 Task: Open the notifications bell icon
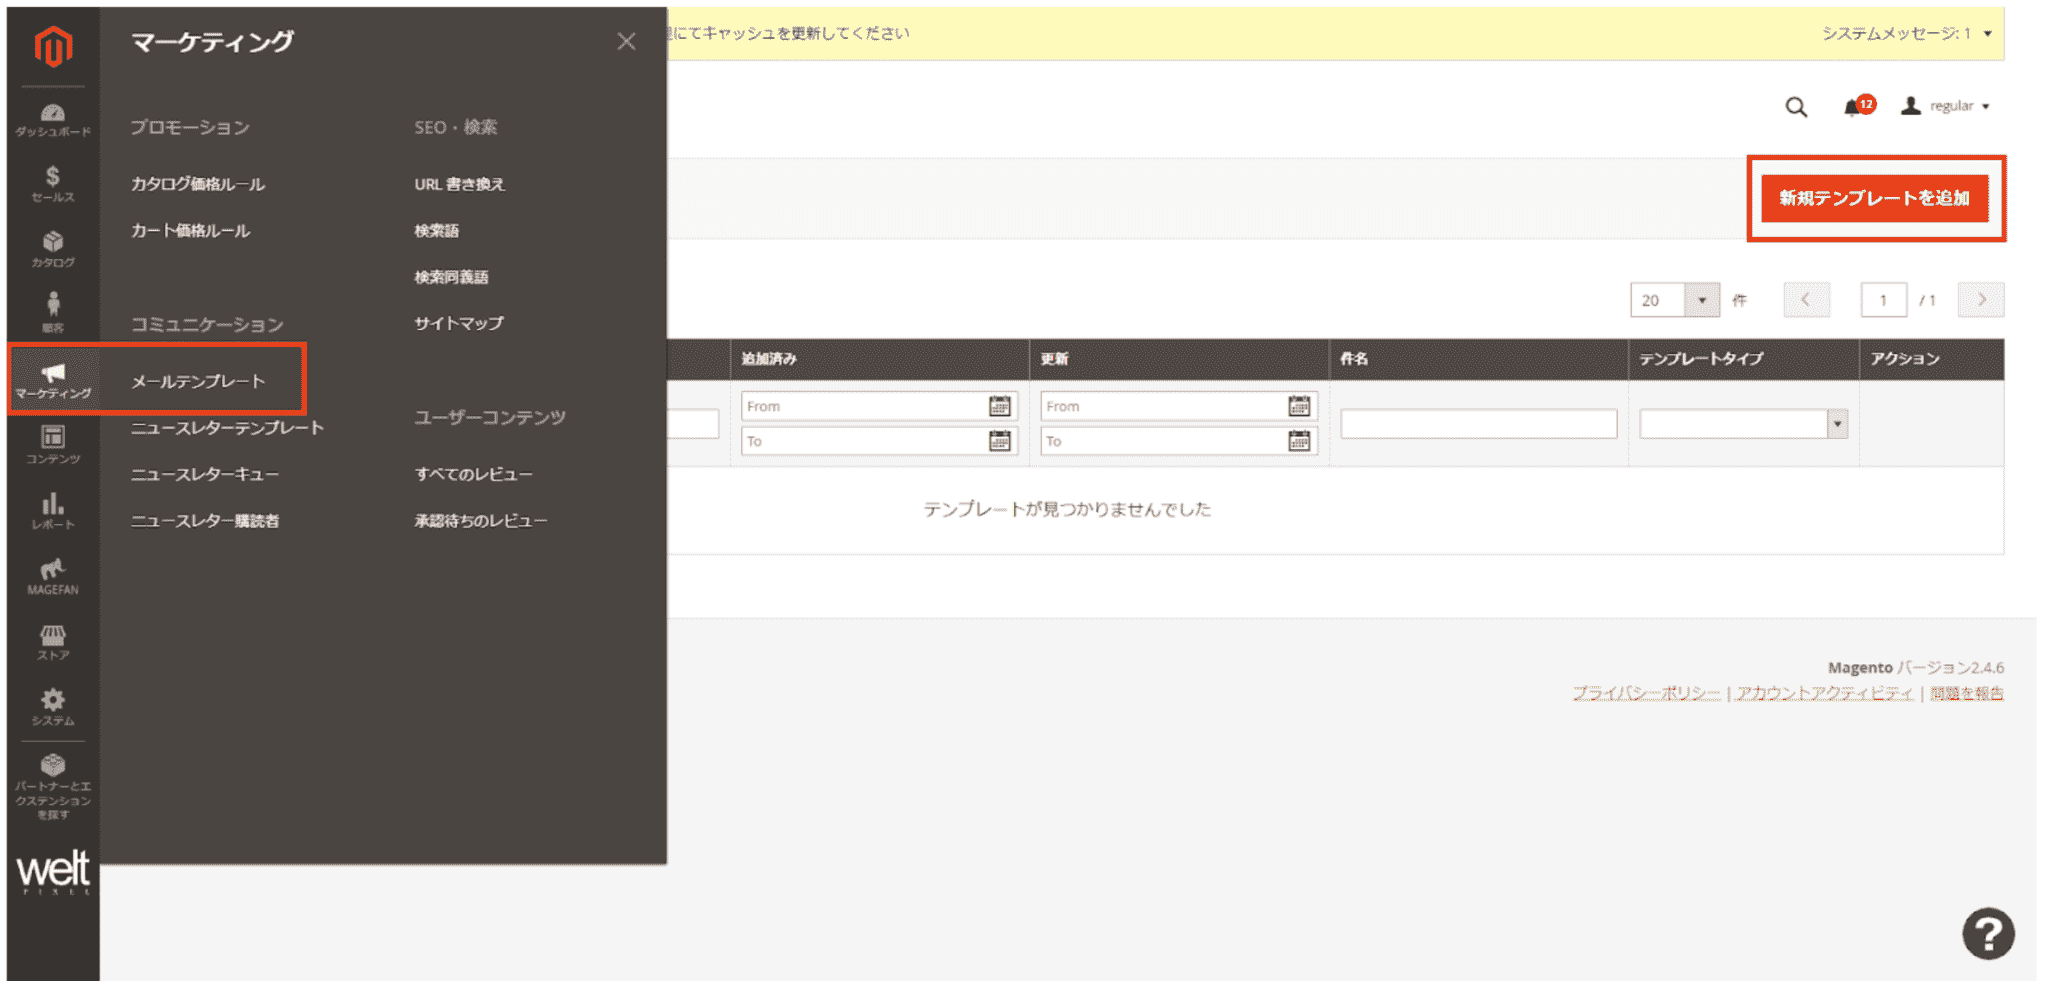(1852, 106)
